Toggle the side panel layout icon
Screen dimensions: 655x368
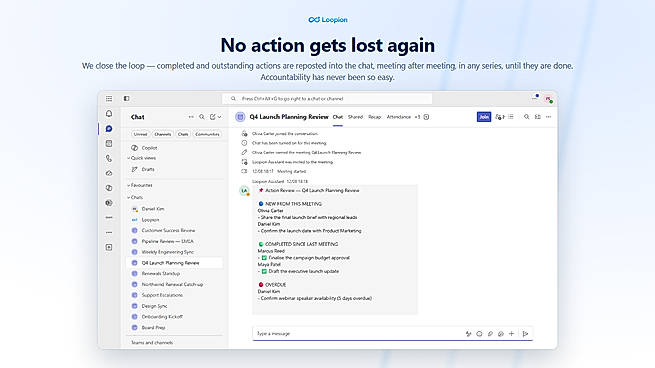pos(127,99)
